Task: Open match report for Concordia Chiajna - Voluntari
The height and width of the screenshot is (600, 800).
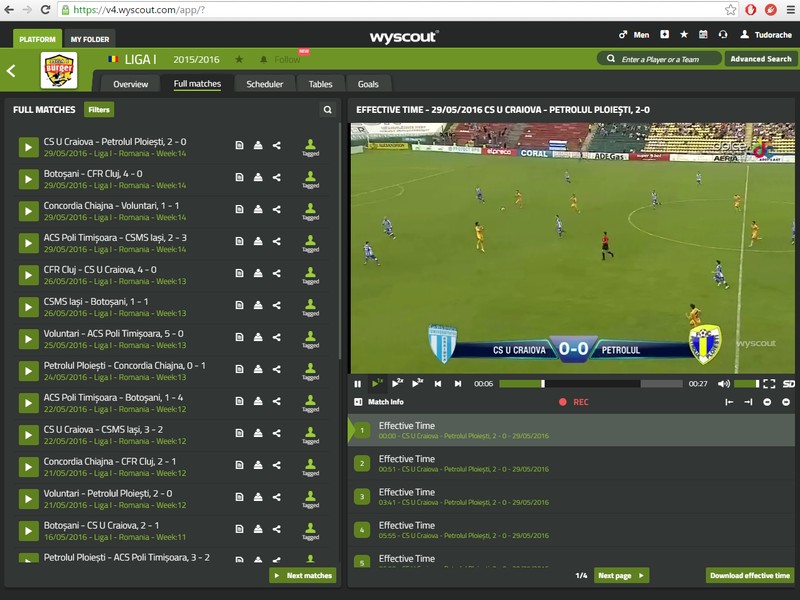Action: 239,209
